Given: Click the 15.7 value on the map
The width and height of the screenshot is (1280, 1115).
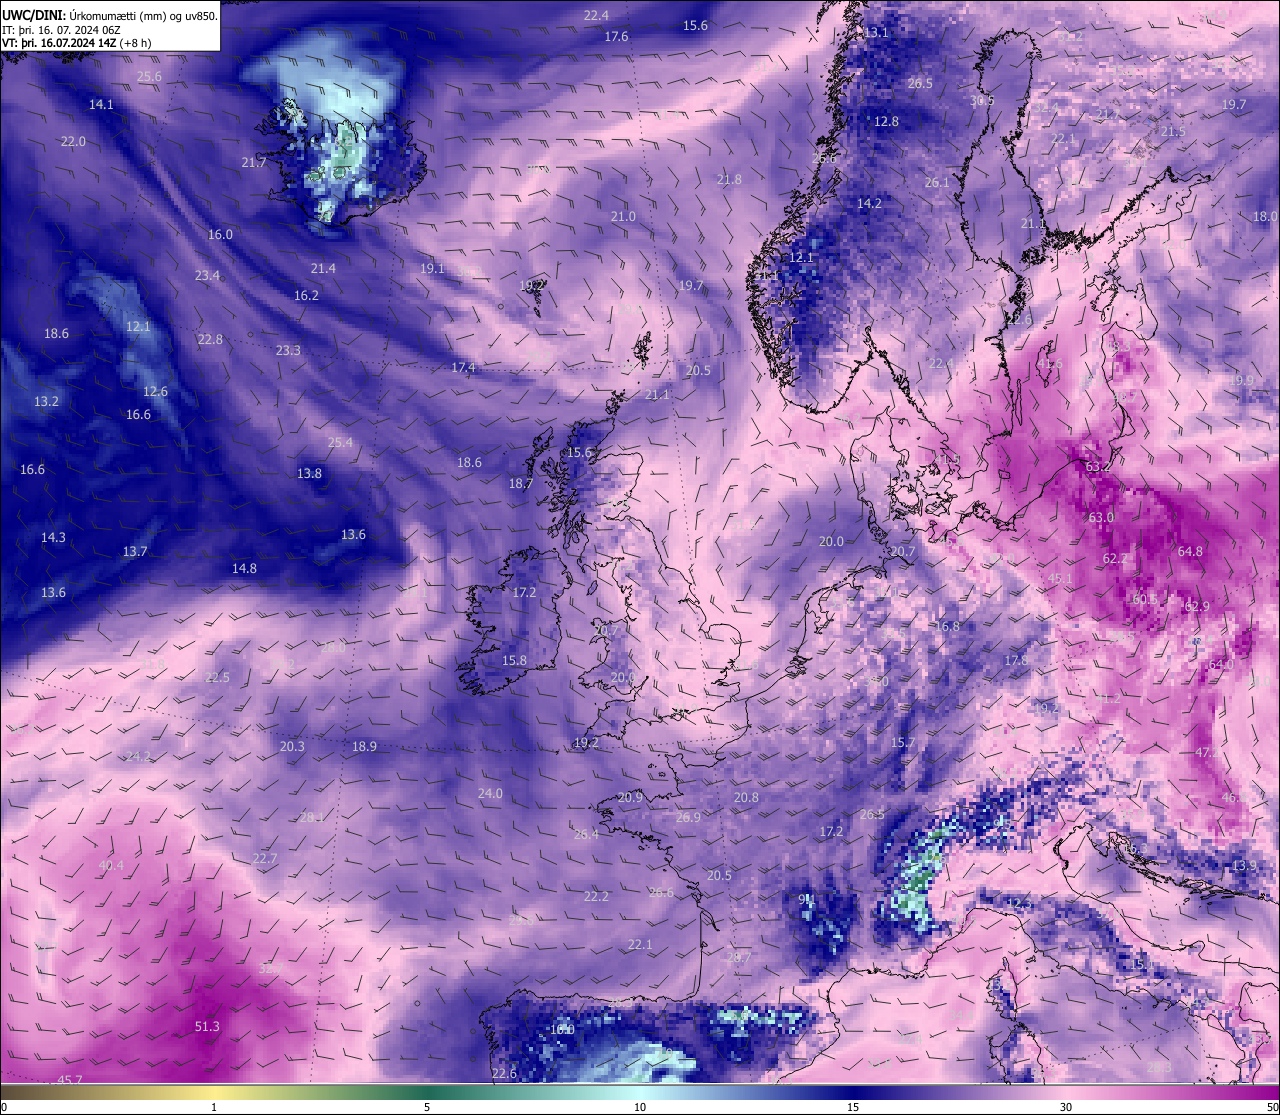Looking at the screenshot, I should tap(903, 742).
